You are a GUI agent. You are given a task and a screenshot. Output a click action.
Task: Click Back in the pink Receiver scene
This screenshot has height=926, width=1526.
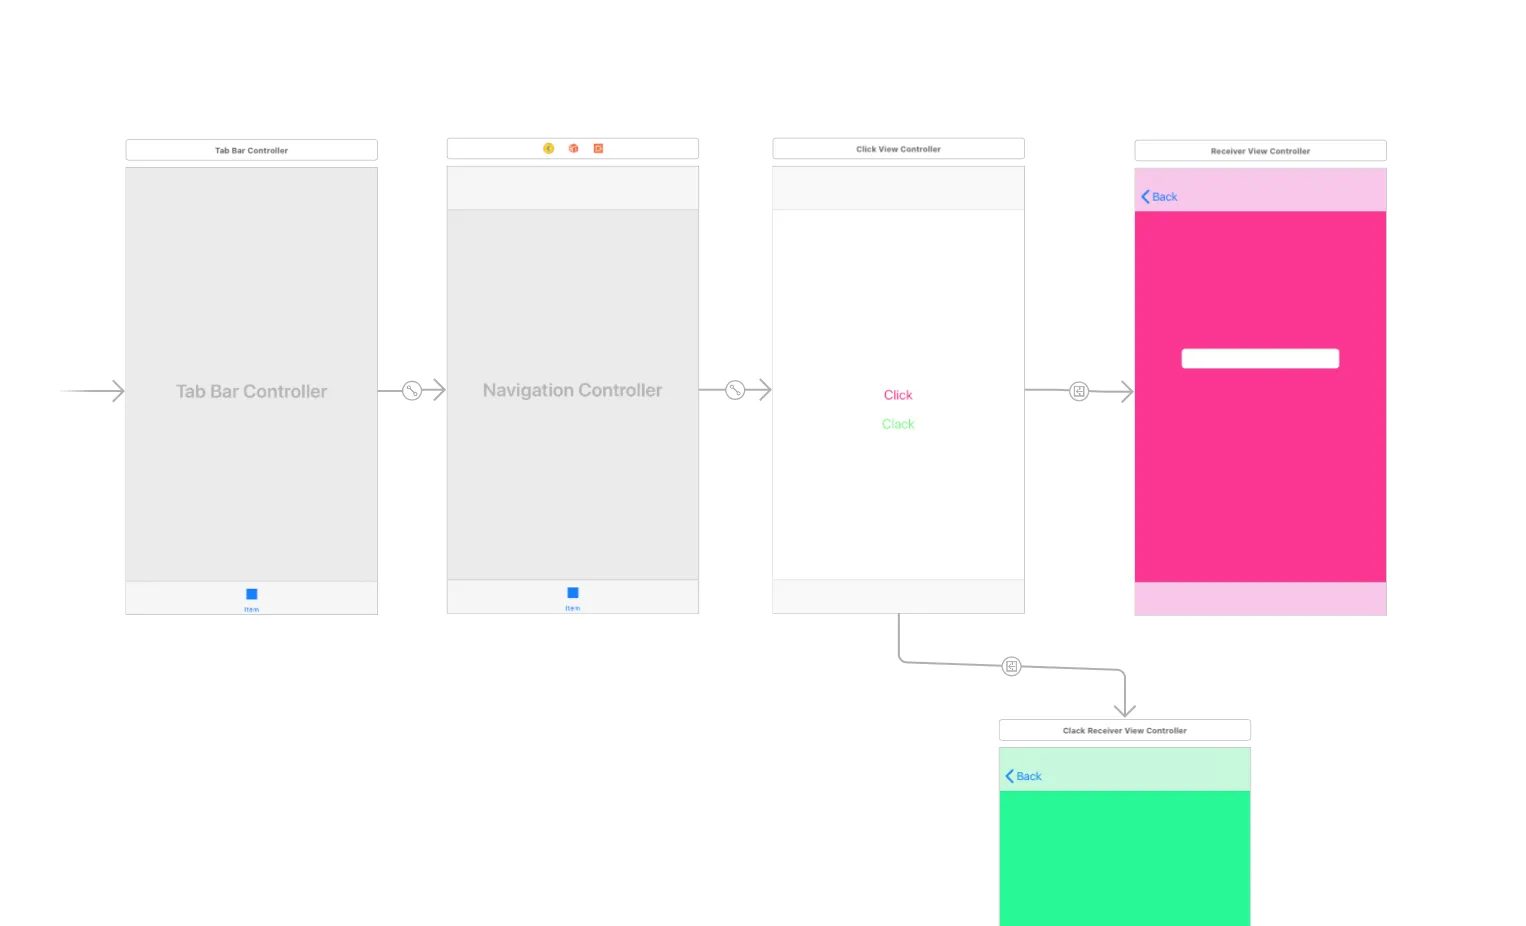(1160, 197)
